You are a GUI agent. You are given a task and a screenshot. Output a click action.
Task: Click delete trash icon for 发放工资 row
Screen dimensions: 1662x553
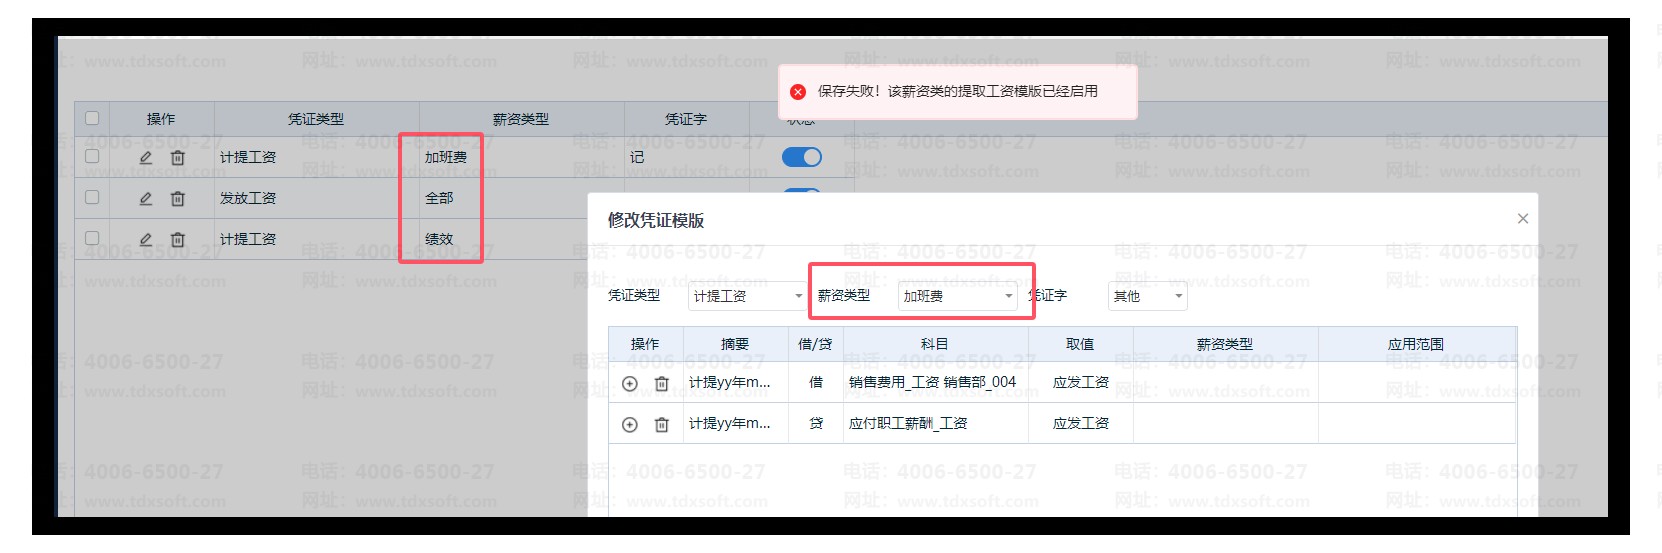tap(177, 198)
